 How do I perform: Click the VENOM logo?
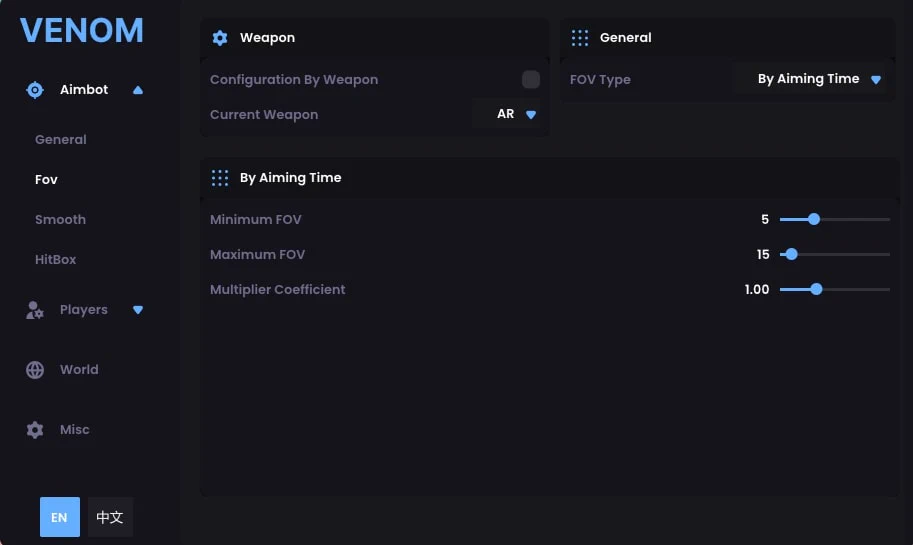click(82, 30)
